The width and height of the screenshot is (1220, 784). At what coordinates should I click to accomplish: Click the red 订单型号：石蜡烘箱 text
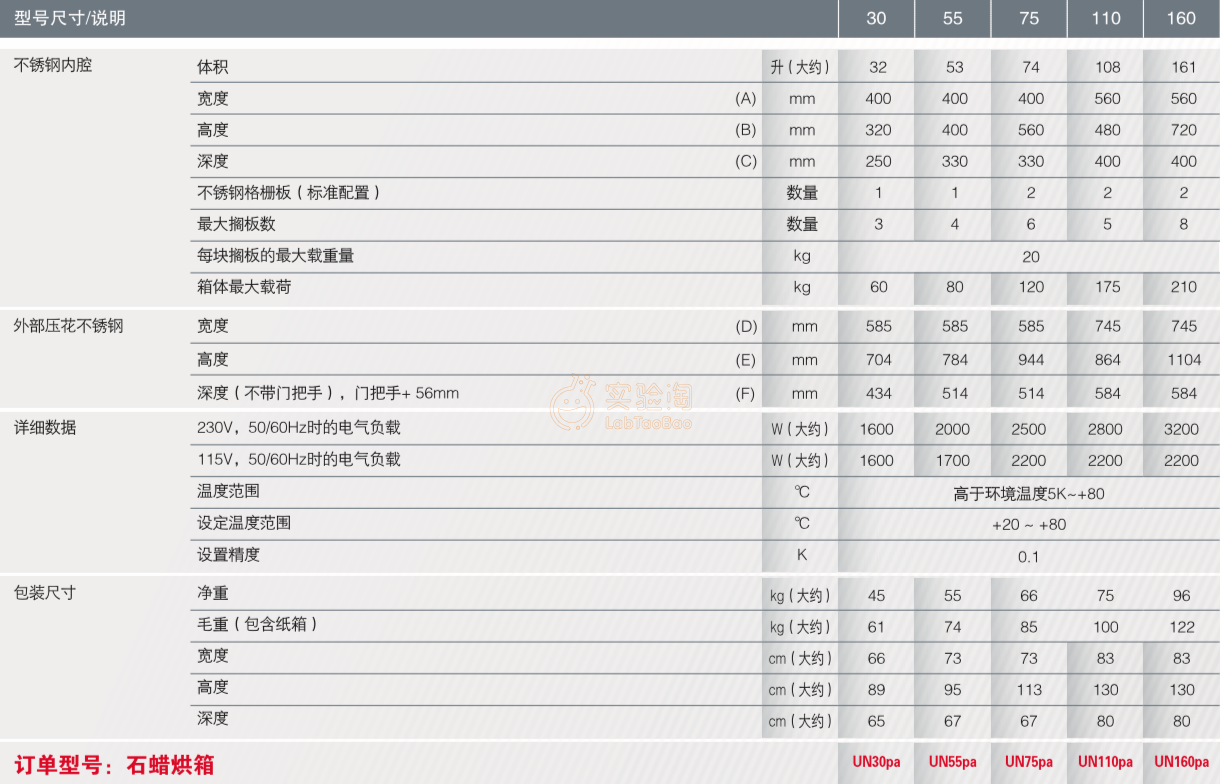tap(114, 765)
